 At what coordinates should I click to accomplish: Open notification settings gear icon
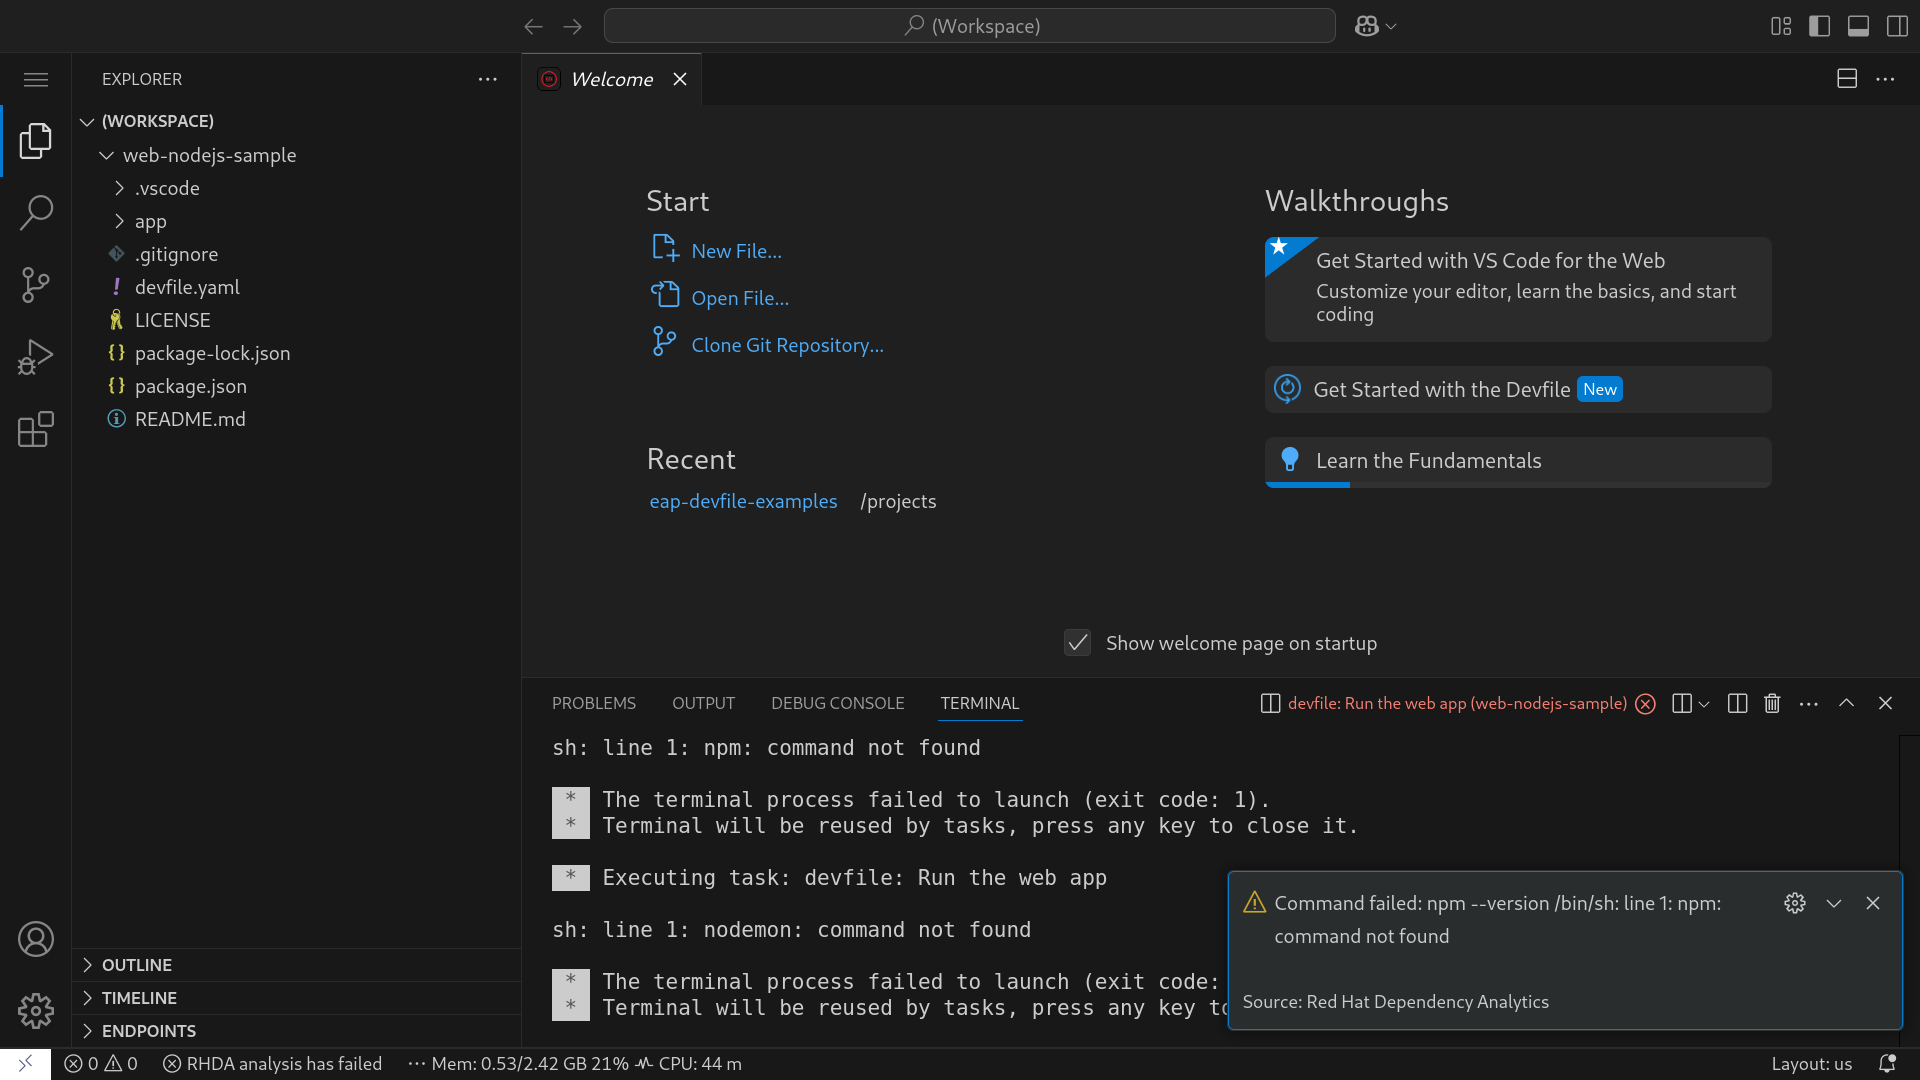click(1795, 903)
